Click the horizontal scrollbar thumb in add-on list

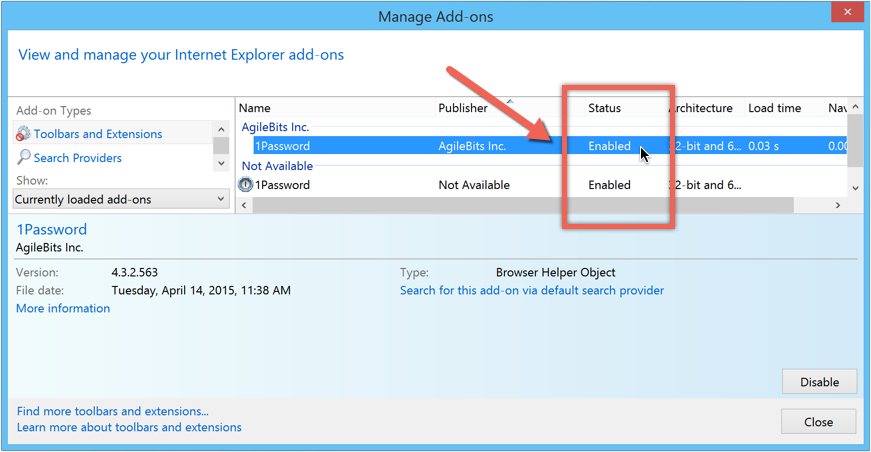[523, 205]
